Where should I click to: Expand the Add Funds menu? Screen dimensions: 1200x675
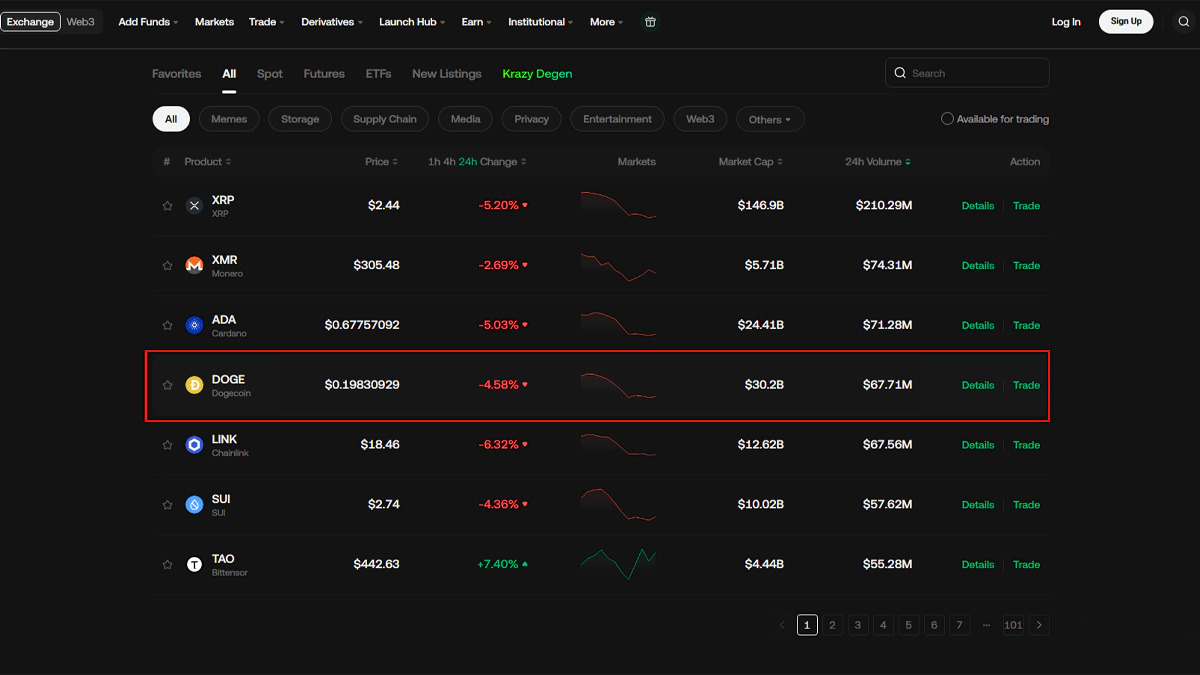click(148, 22)
